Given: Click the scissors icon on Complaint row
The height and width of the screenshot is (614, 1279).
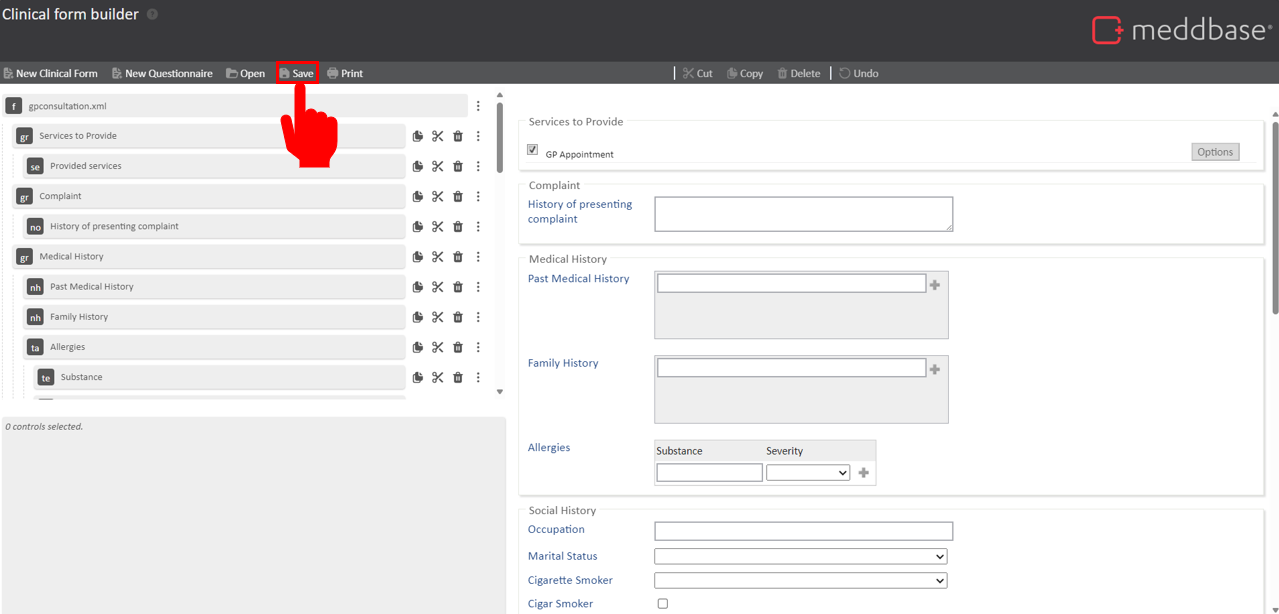Looking at the screenshot, I should [438, 196].
